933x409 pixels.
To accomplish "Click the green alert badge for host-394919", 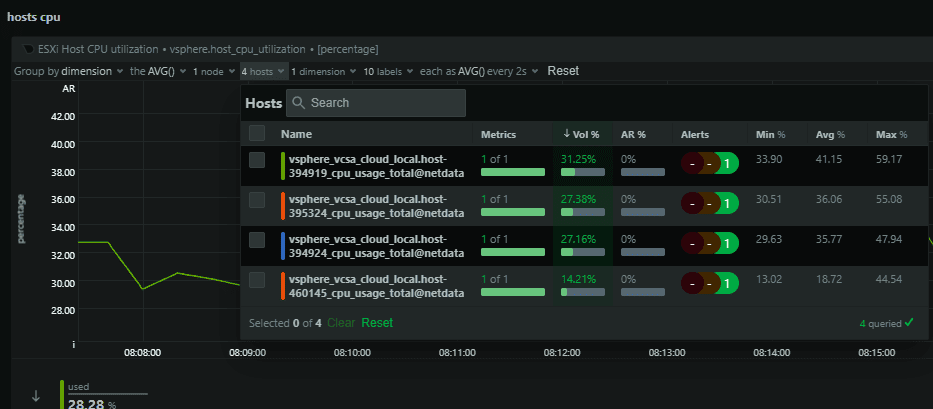I will (728, 164).
